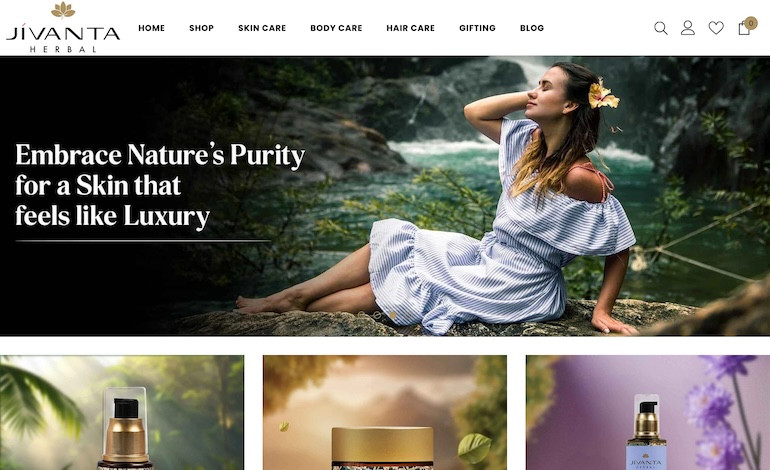This screenshot has width=770, height=470.
Task: Open the Shop menu
Action: click(x=201, y=28)
